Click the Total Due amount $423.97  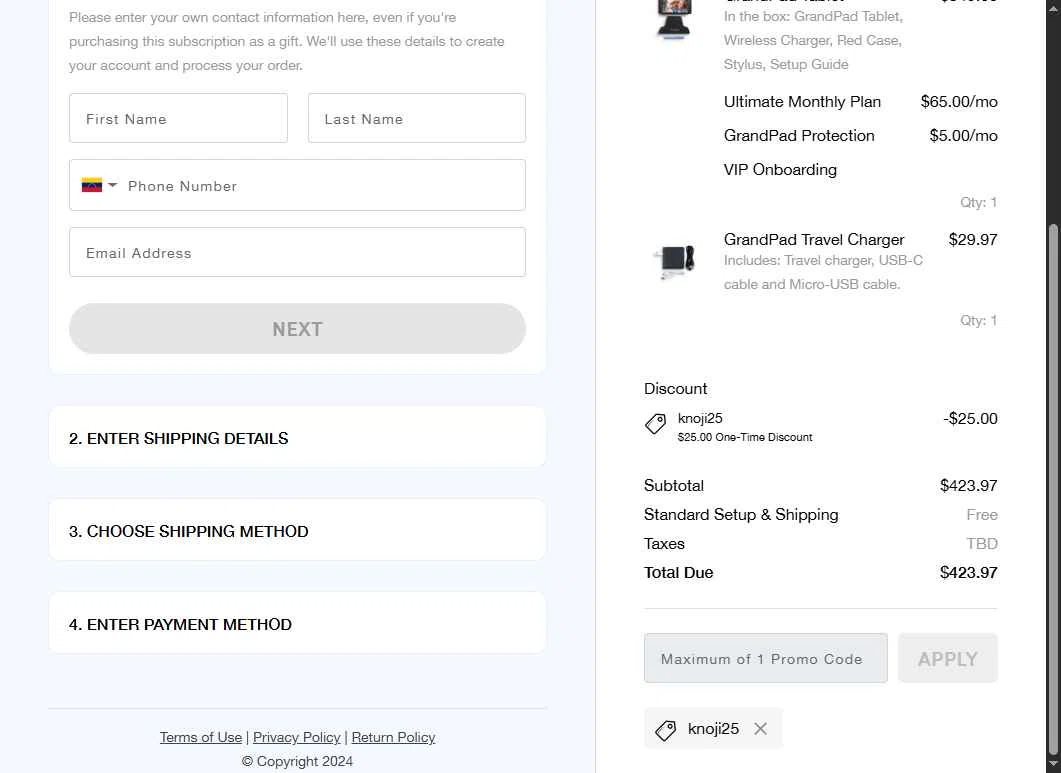tap(968, 573)
